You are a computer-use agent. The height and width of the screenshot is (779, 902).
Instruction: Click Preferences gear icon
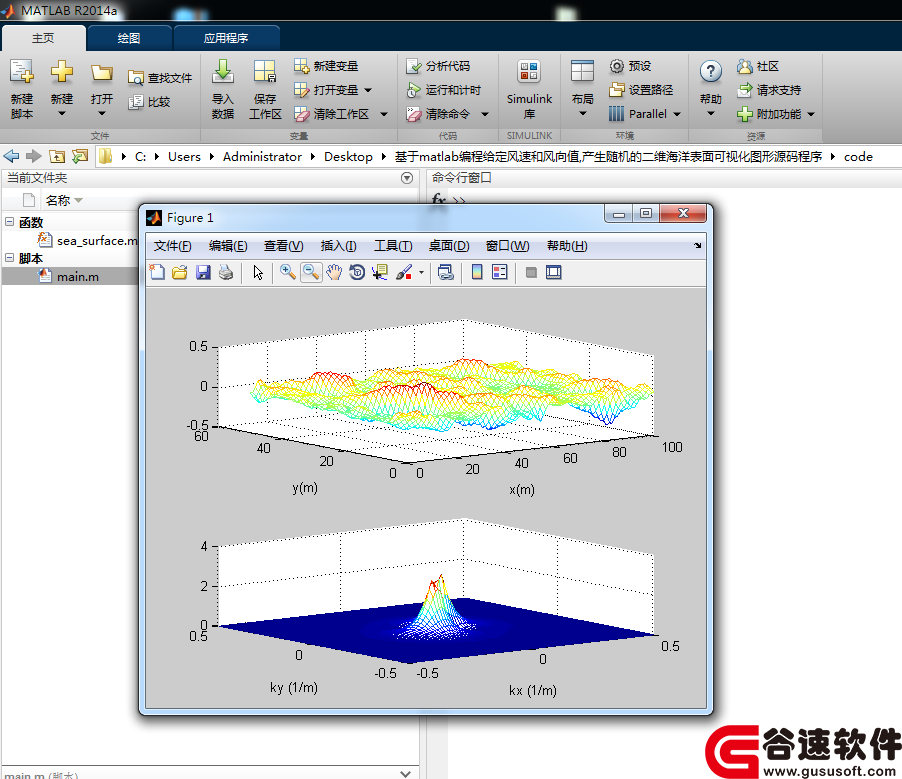click(x=616, y=66)
